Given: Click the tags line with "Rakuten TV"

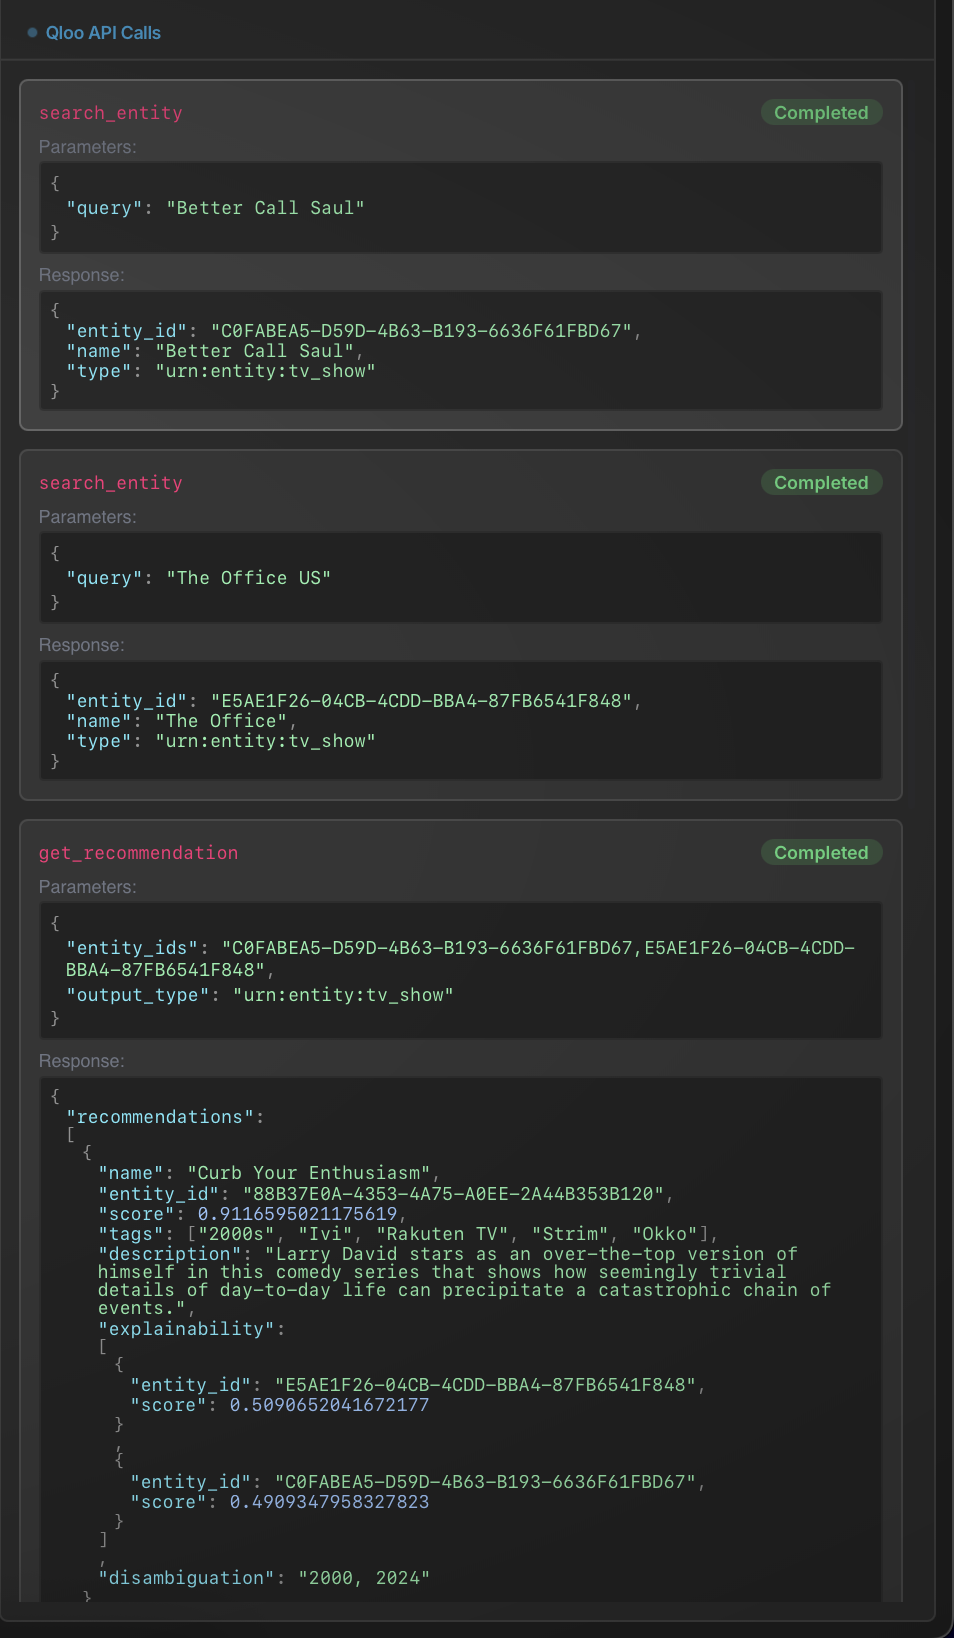Looking at the screenshot, I should [408, 1234].
